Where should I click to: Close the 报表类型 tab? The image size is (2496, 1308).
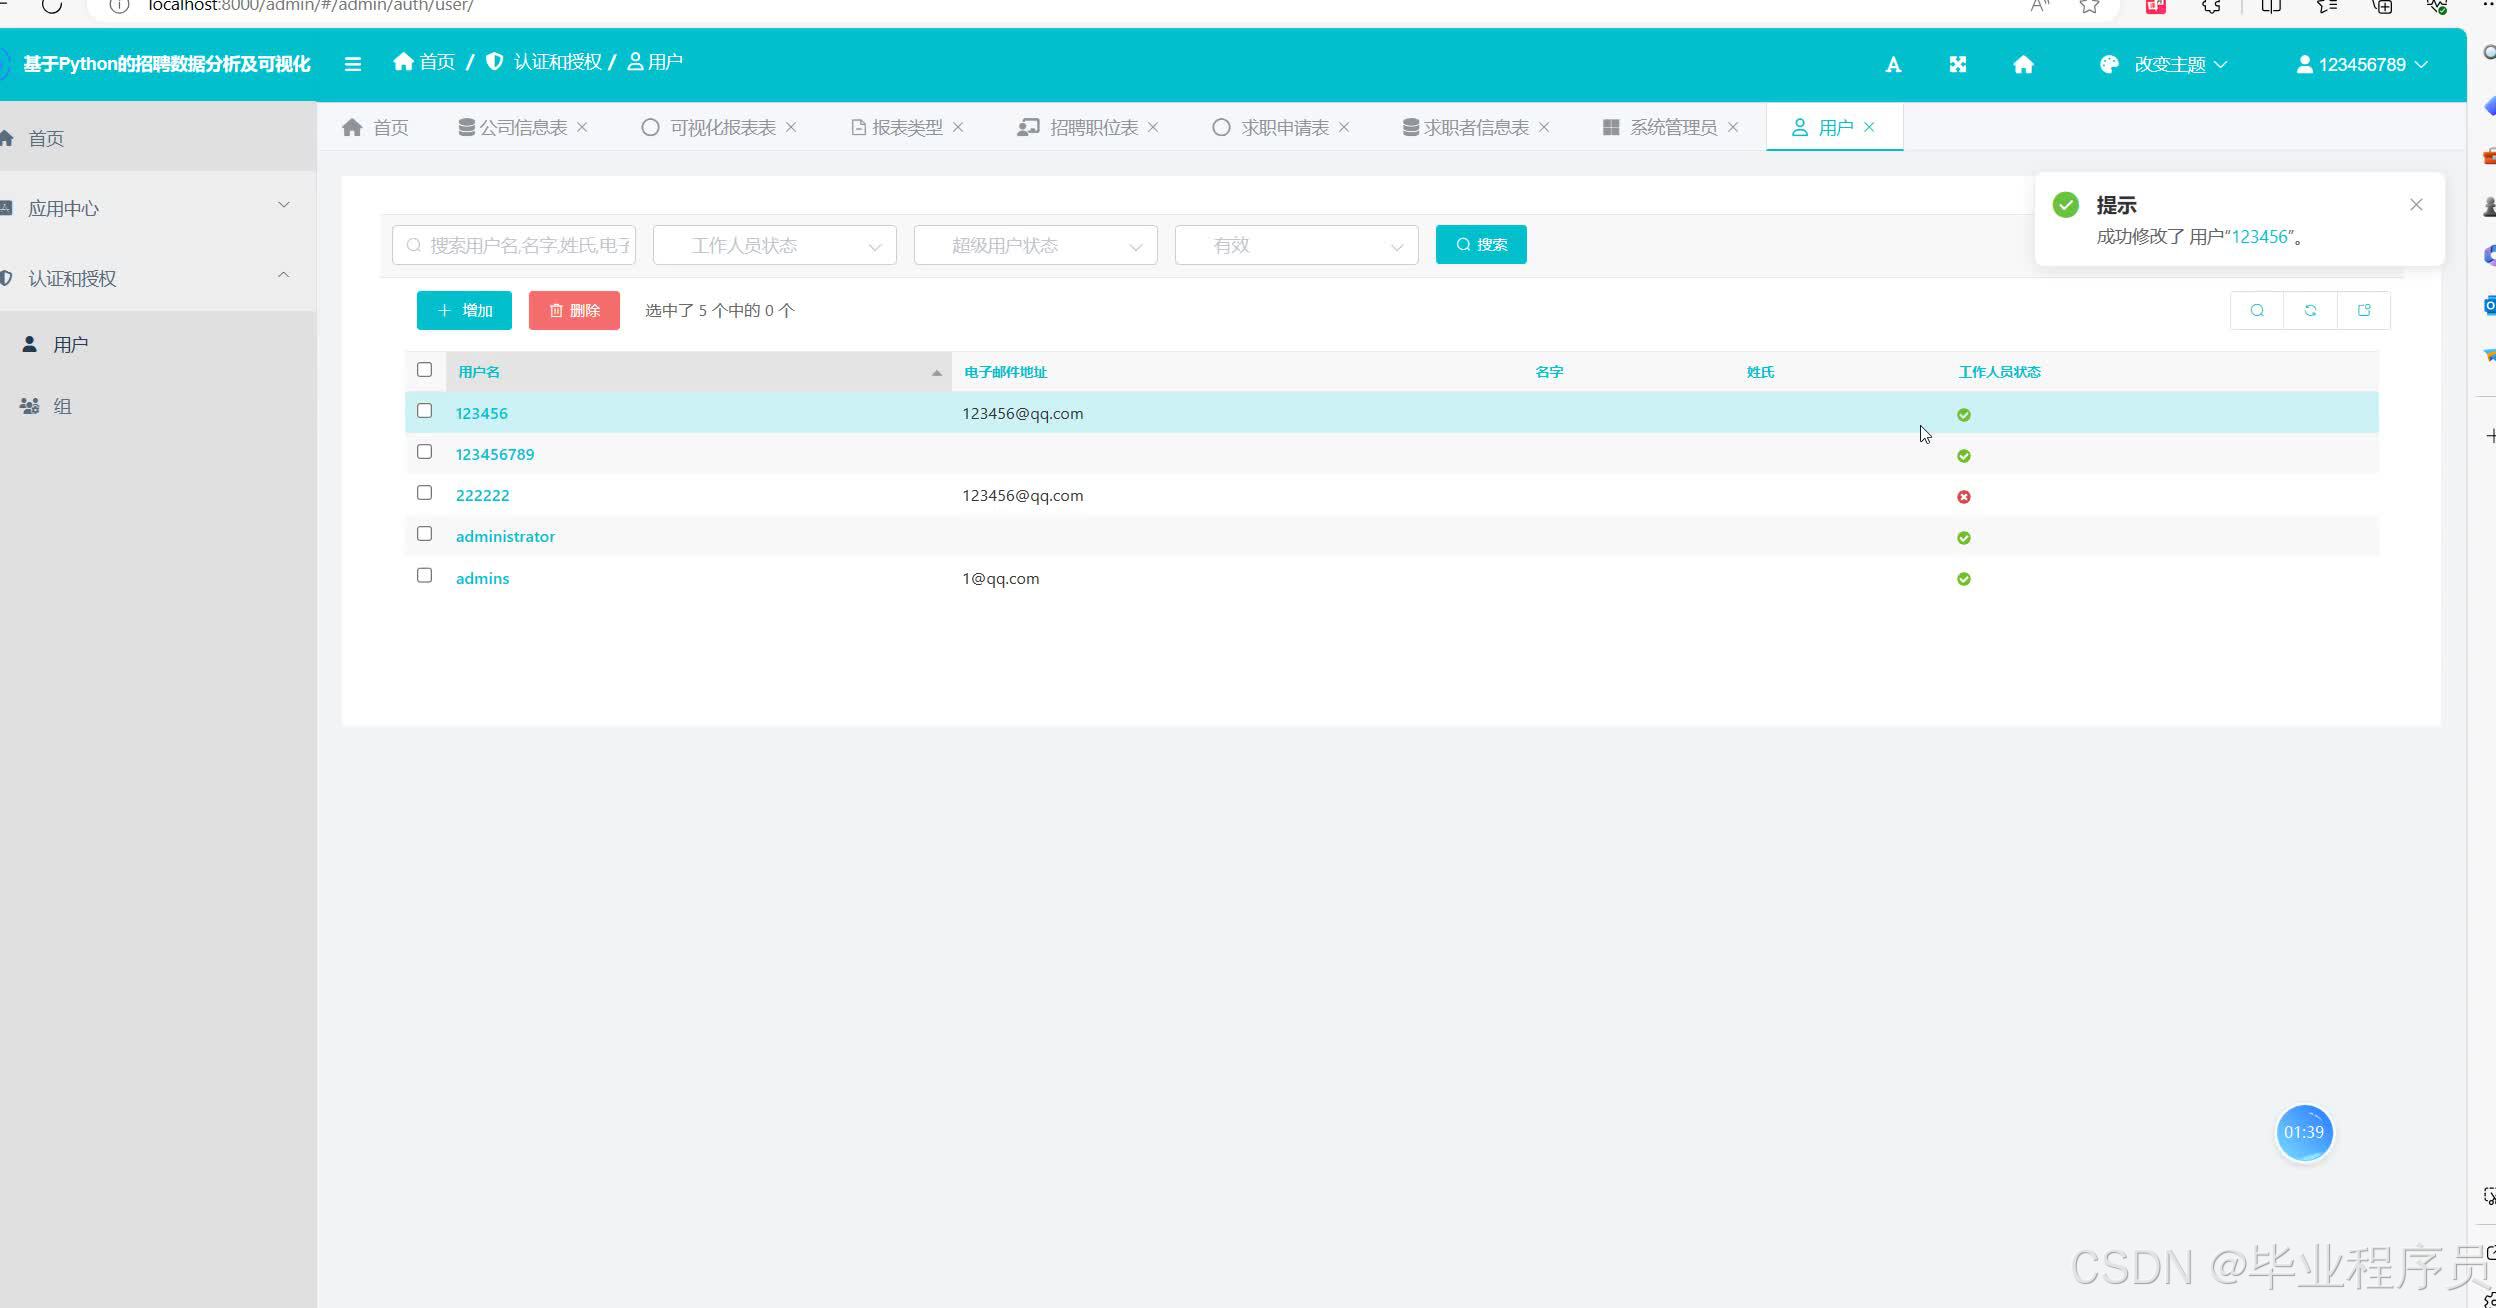958,127
